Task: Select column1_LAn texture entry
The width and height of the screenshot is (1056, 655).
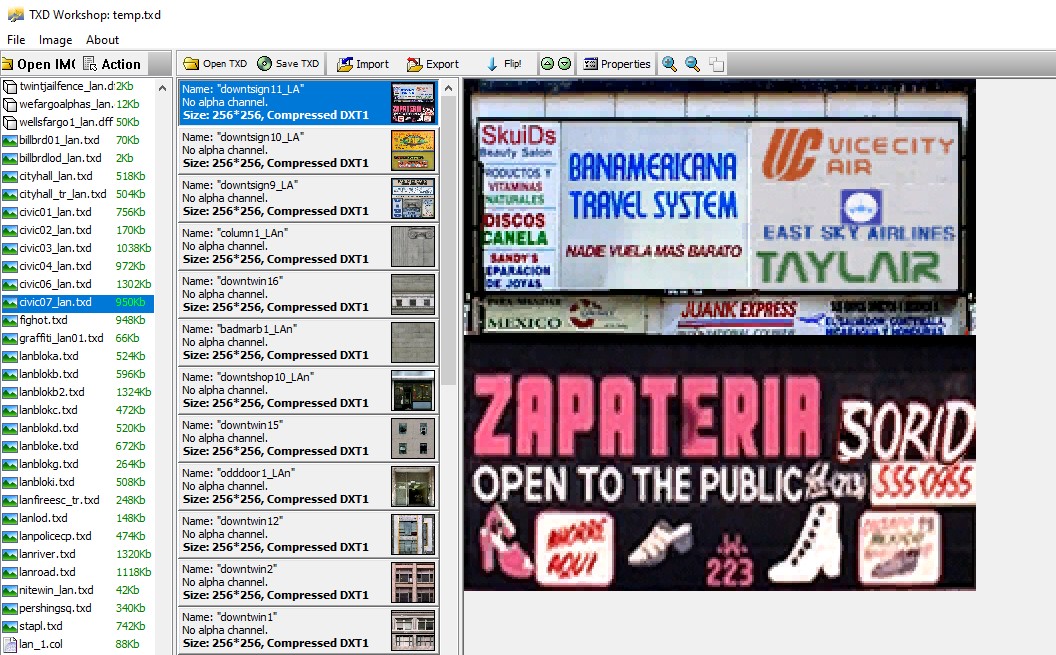Action: click(308, 246)
